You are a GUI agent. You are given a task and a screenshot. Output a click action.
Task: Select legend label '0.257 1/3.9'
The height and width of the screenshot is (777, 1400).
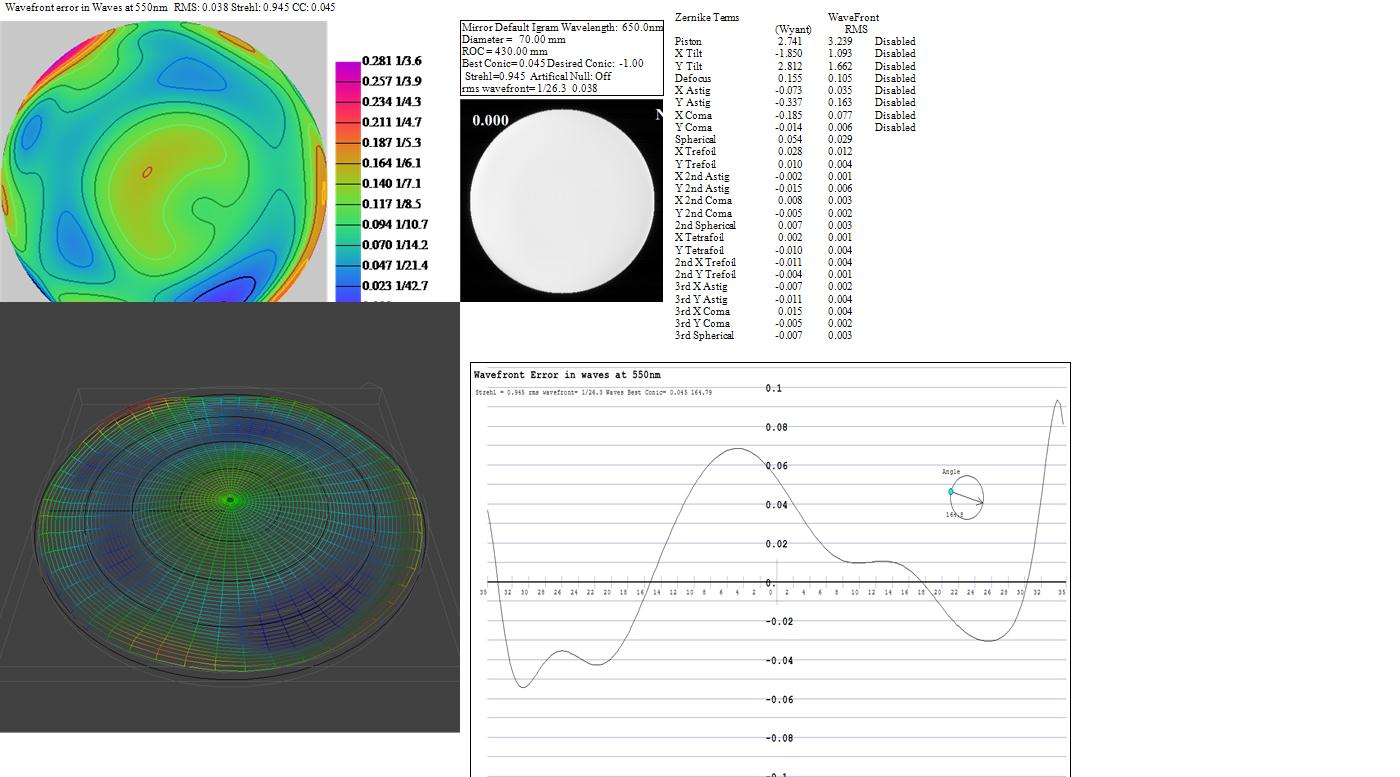(x=392, y=81)
